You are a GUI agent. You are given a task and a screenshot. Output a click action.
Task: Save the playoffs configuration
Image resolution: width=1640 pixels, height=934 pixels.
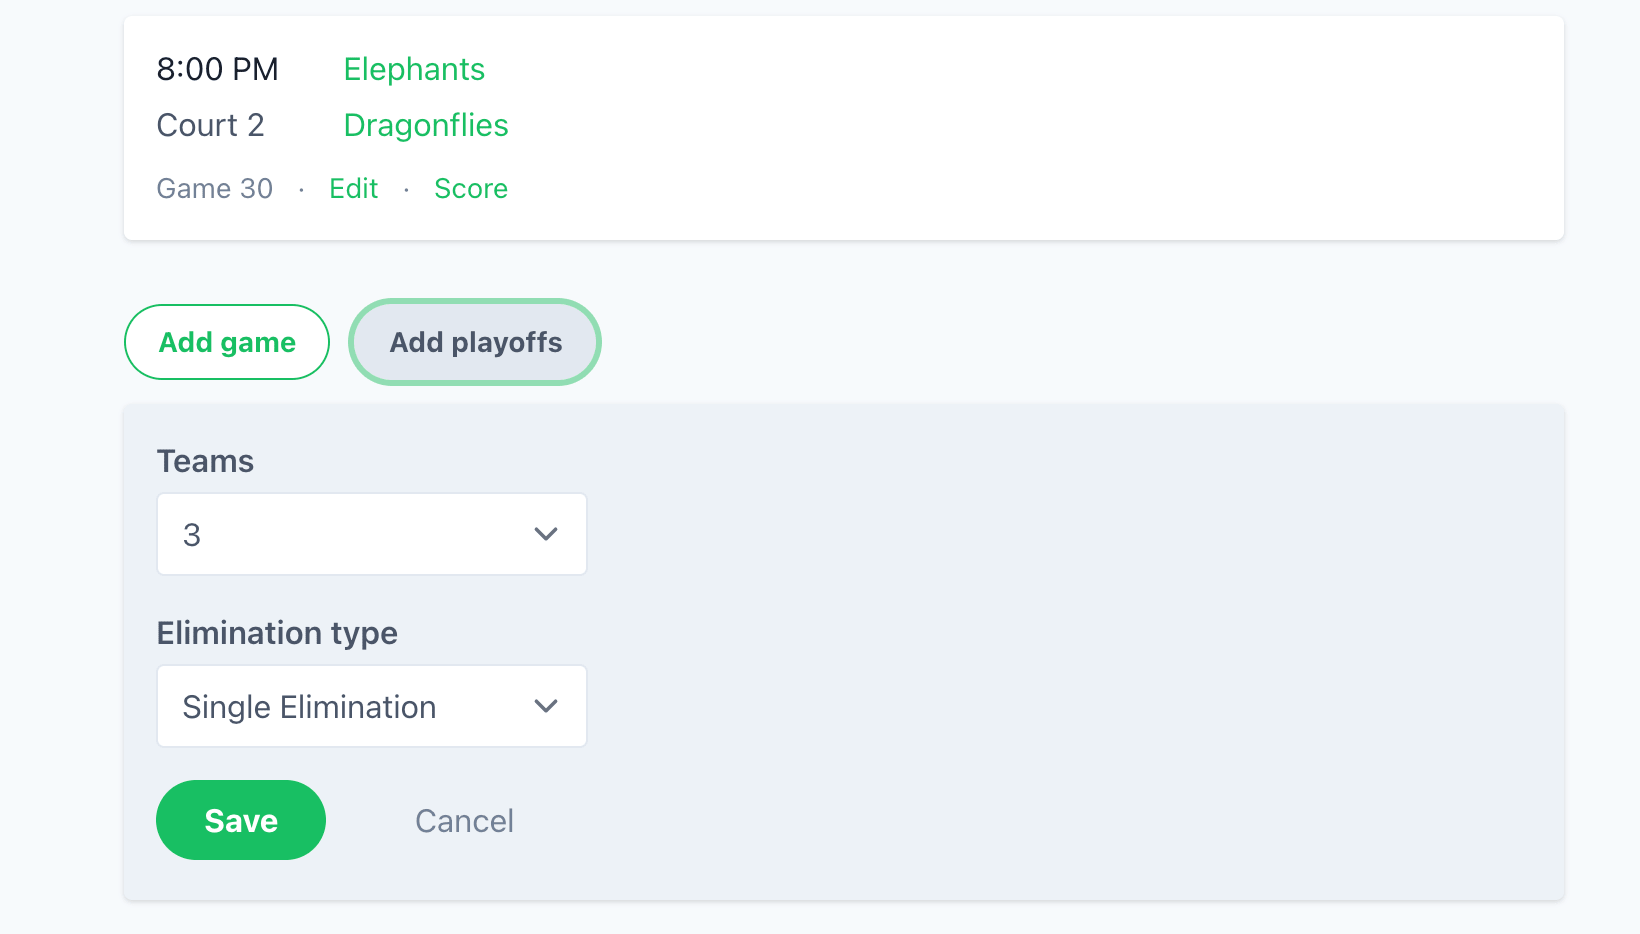tap(240, 820)
